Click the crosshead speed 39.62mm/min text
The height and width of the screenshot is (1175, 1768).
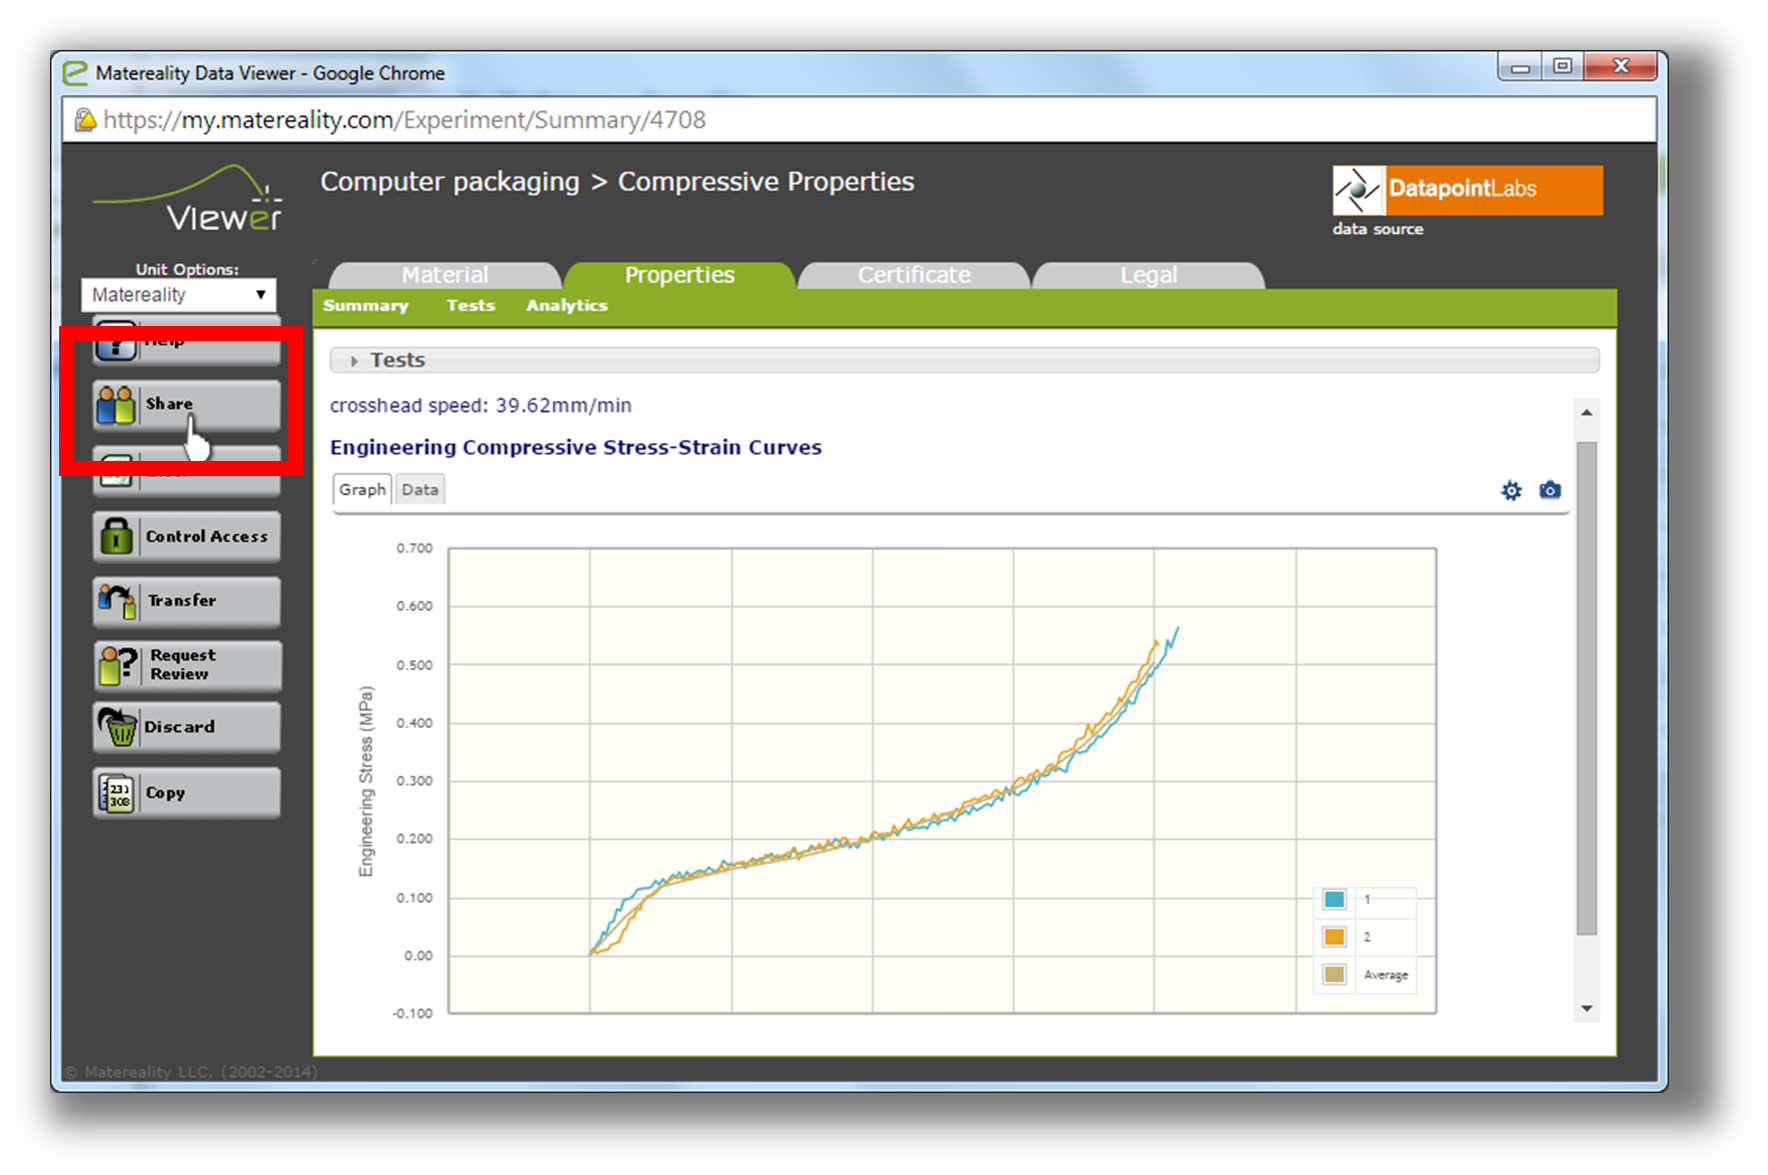point(481,406)
